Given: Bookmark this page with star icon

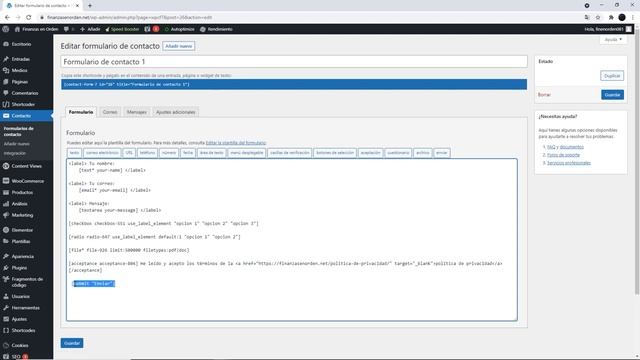Looking at the screenshot, I should (x=598, y=17).
